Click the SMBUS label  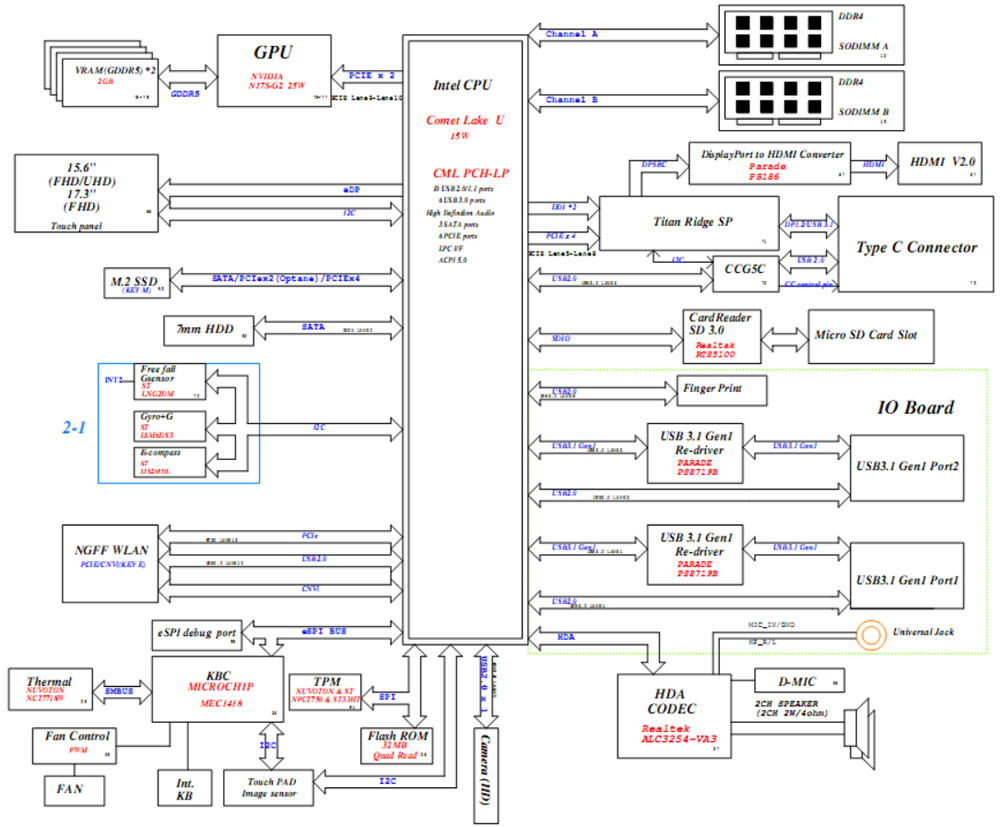[119, 691]
